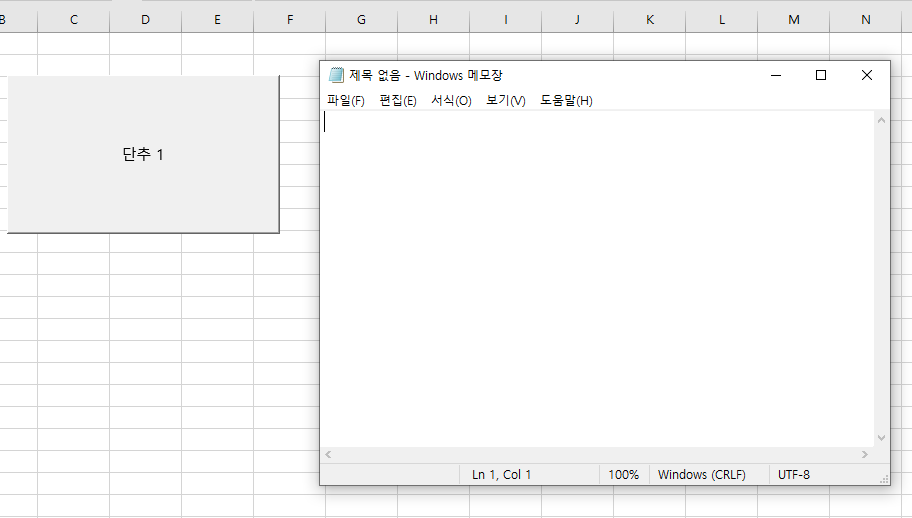Click the Notepad app icon in title bar
The height and width of the screenshot is (518, 912).
click(336, 75)
